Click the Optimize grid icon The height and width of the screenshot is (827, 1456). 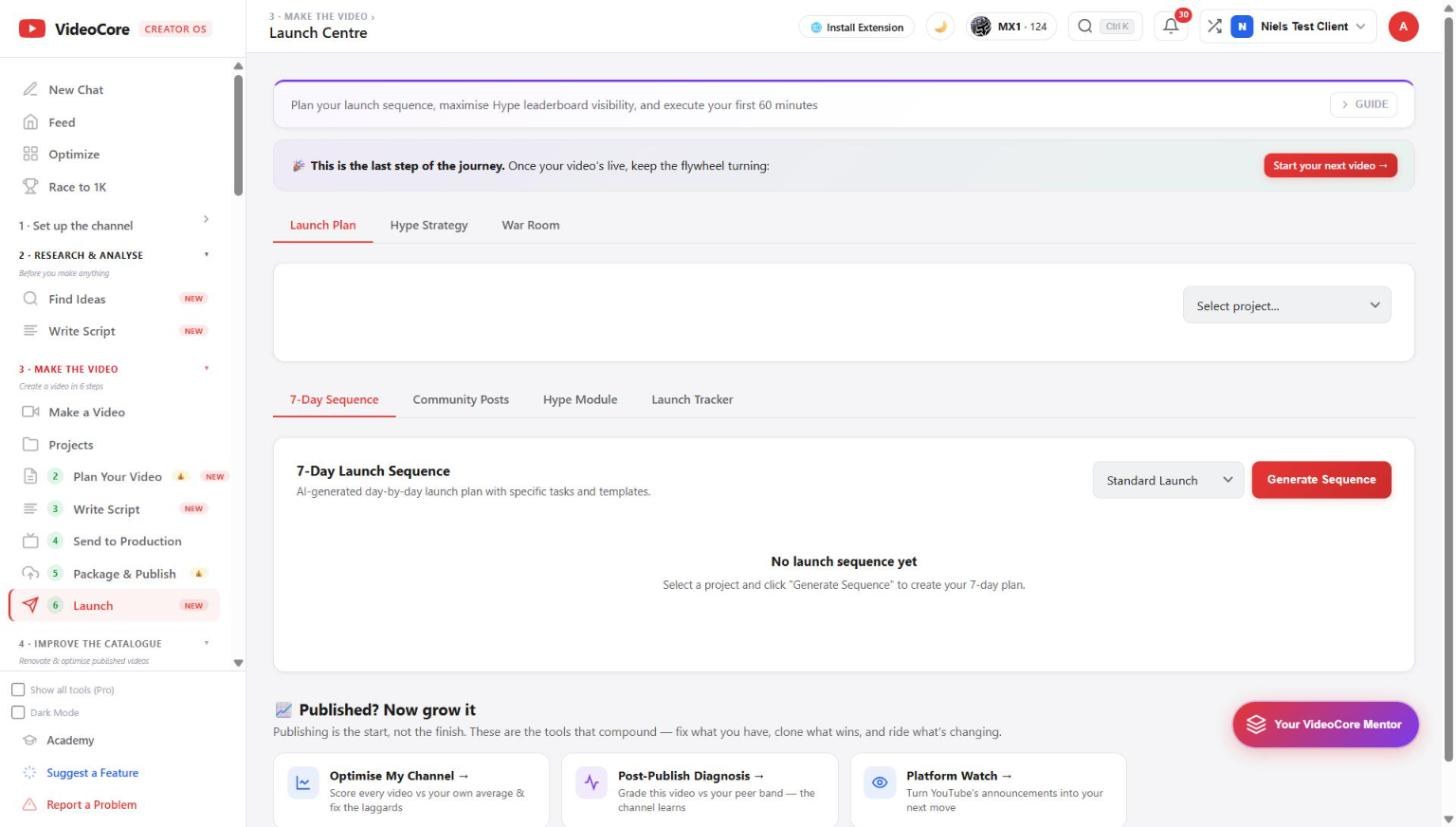coord(30,154)
